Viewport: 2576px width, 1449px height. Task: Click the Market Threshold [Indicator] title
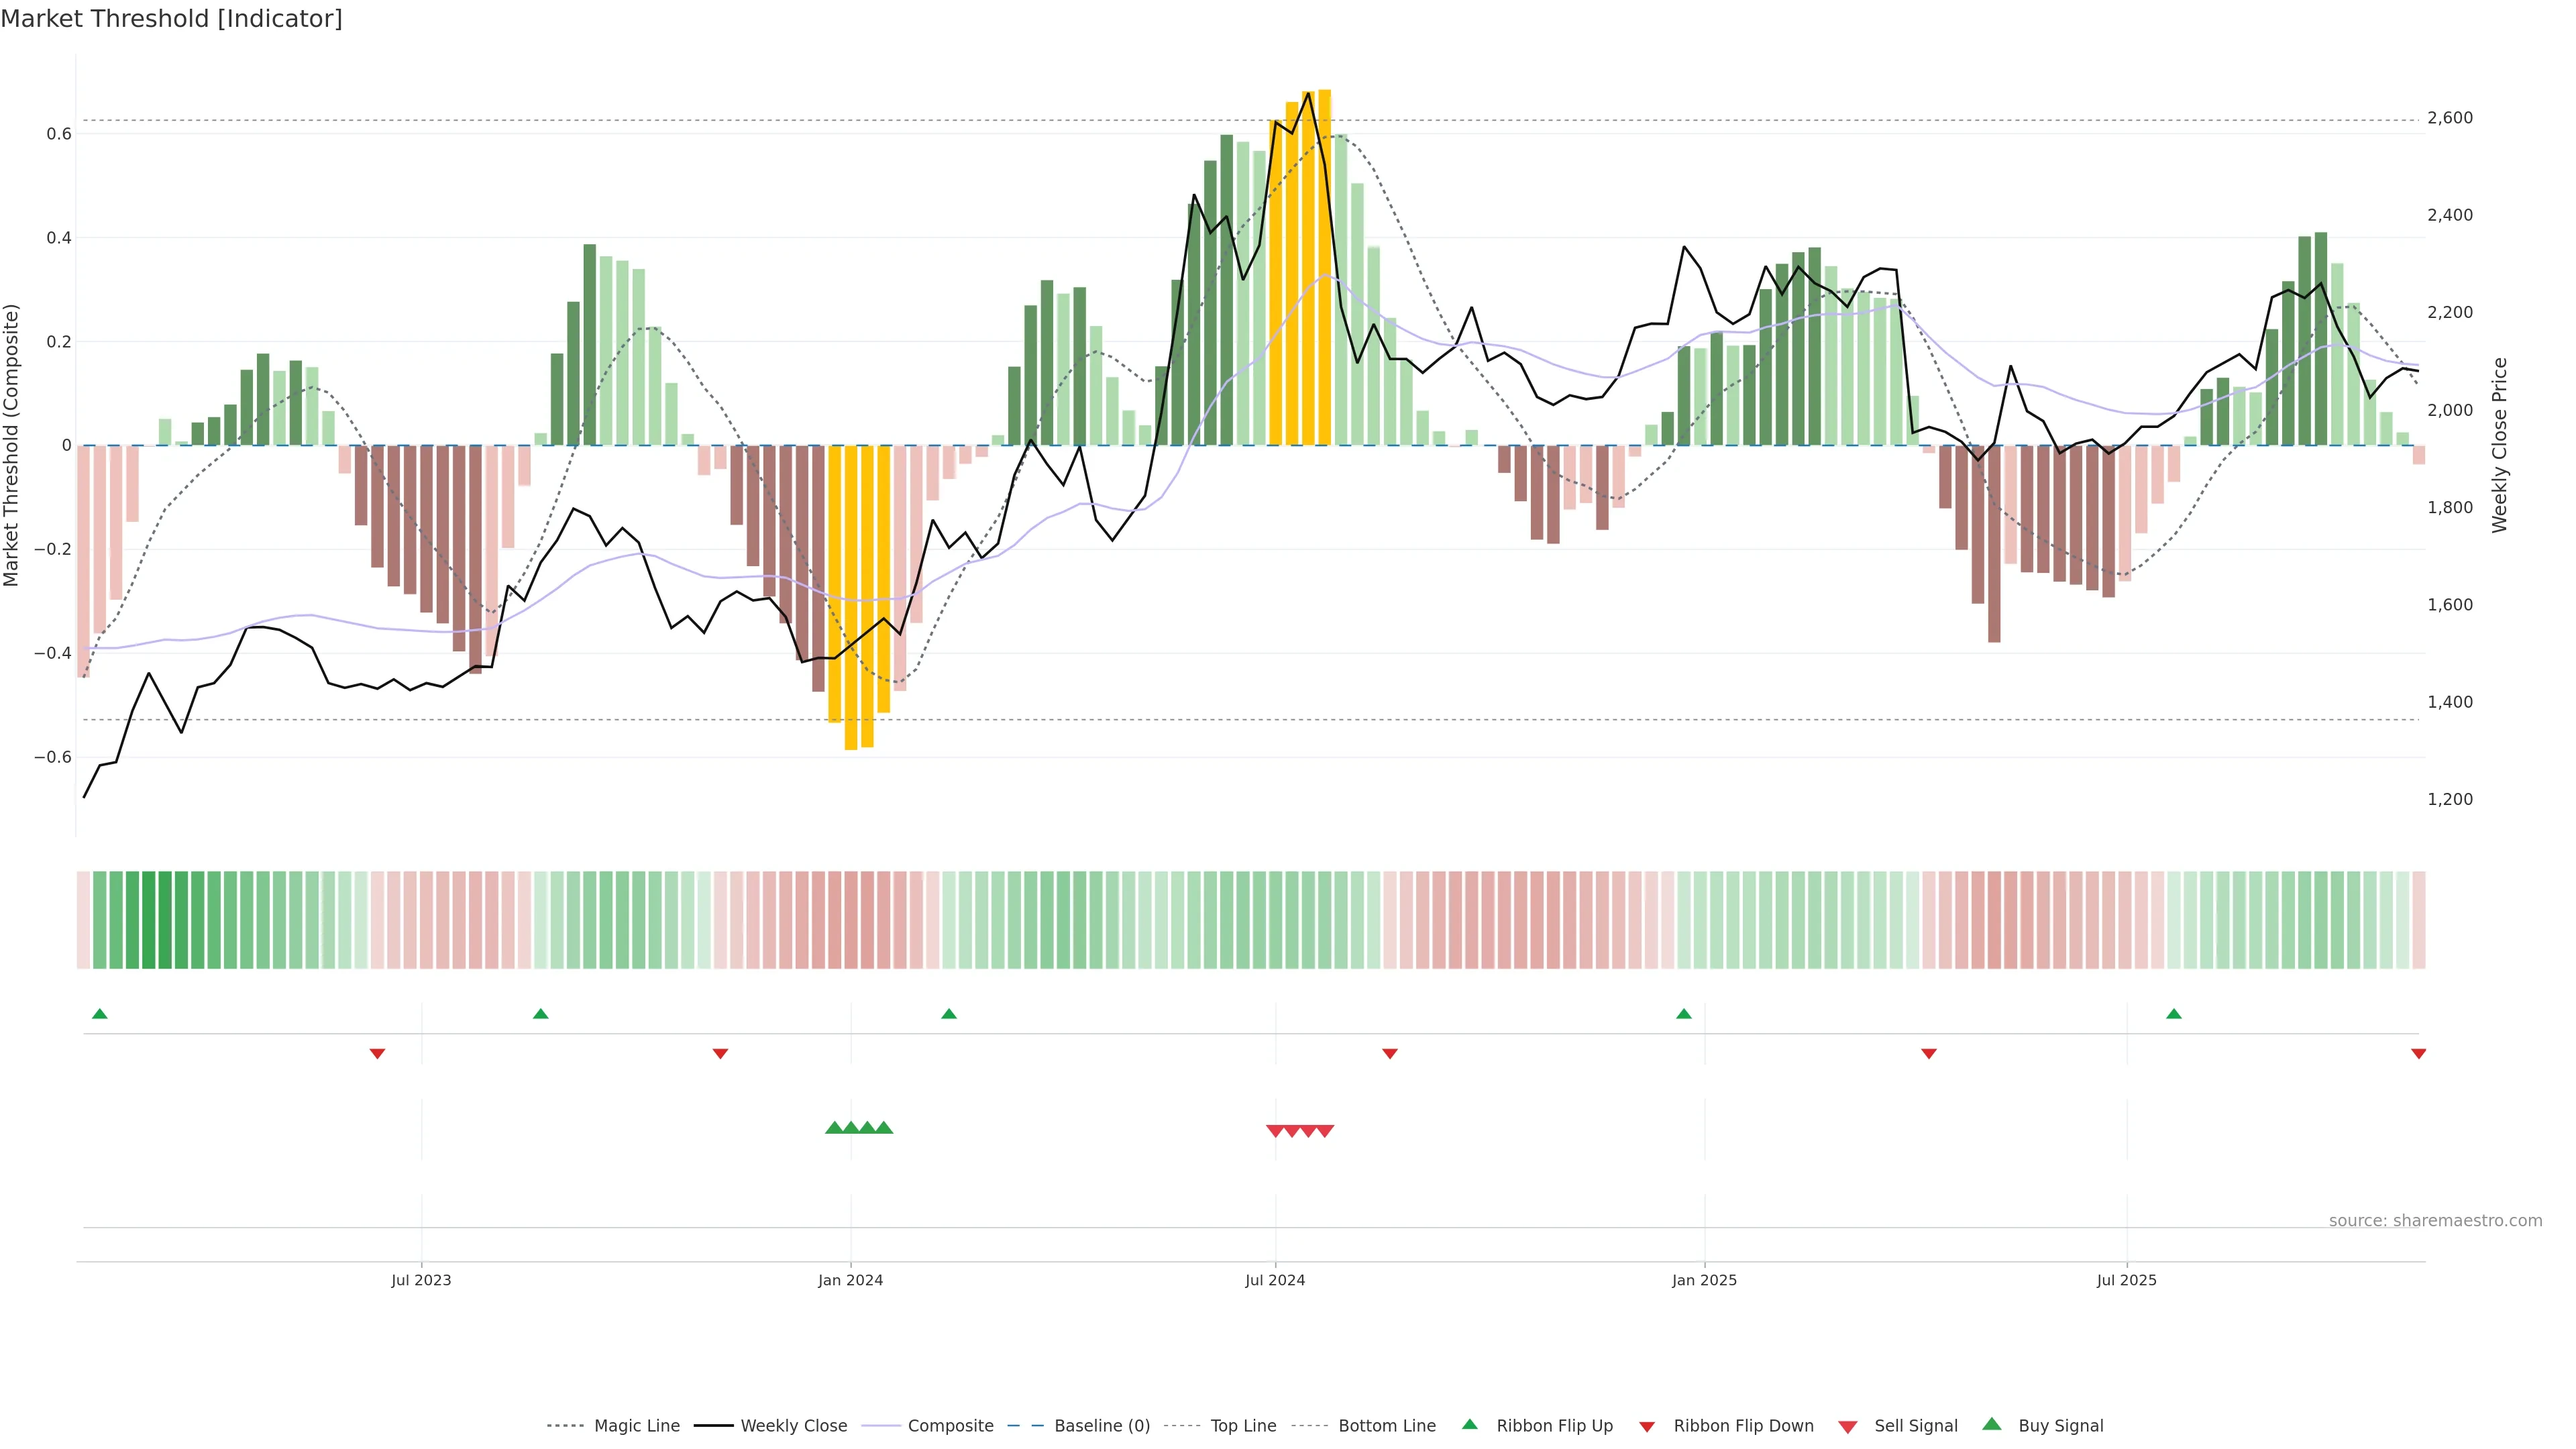coord(171,19)
